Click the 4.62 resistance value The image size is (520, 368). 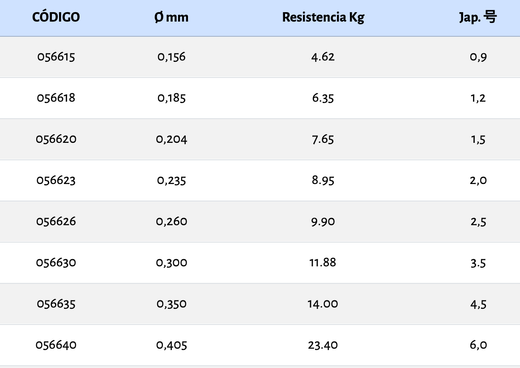(323, 57)
